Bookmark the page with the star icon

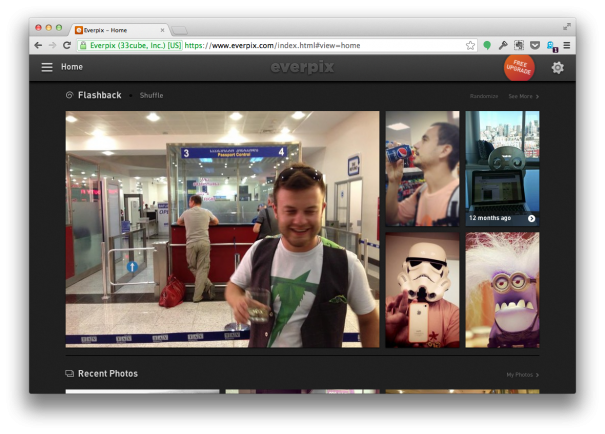tap(470, 46)
